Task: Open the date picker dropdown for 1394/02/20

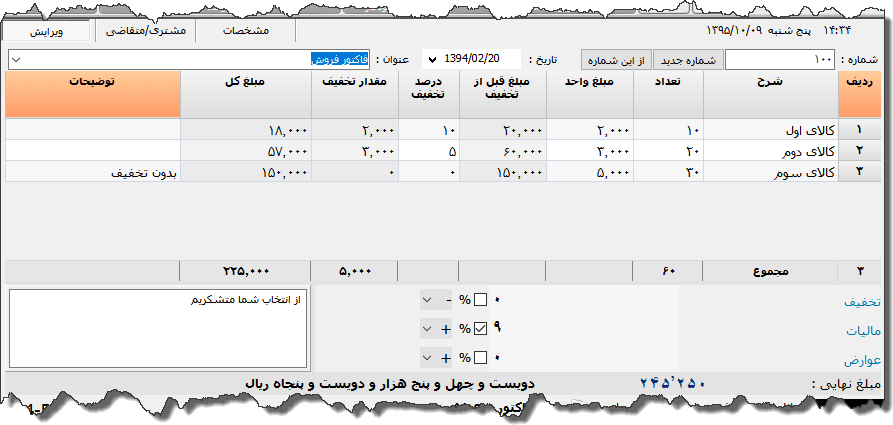Action: [x=432, y=60]
